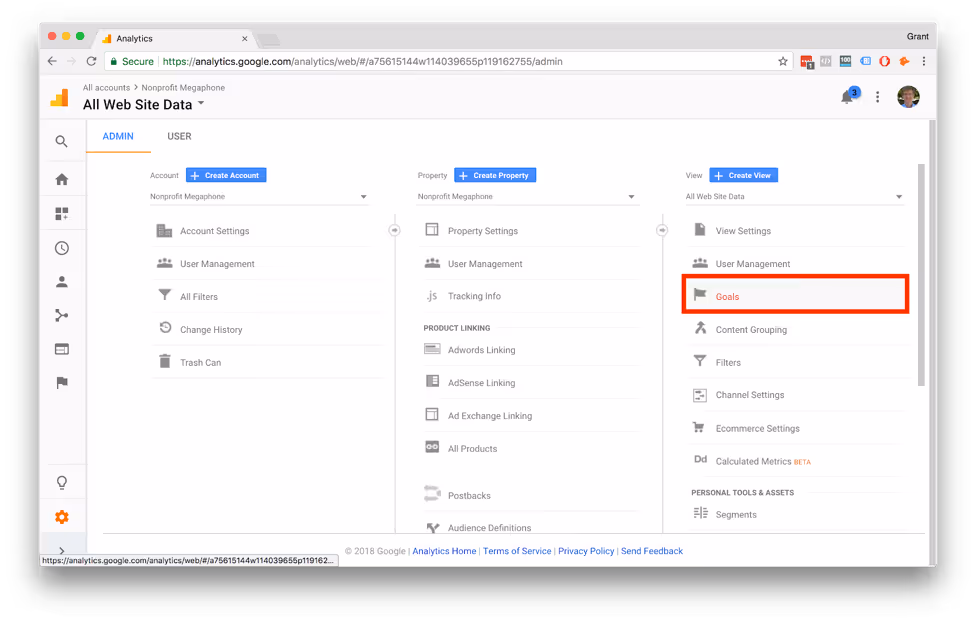Open Discover lightbulb icon in the sidebar
Viewport: 976px width, 623px height.
click(x=62, y=482)
